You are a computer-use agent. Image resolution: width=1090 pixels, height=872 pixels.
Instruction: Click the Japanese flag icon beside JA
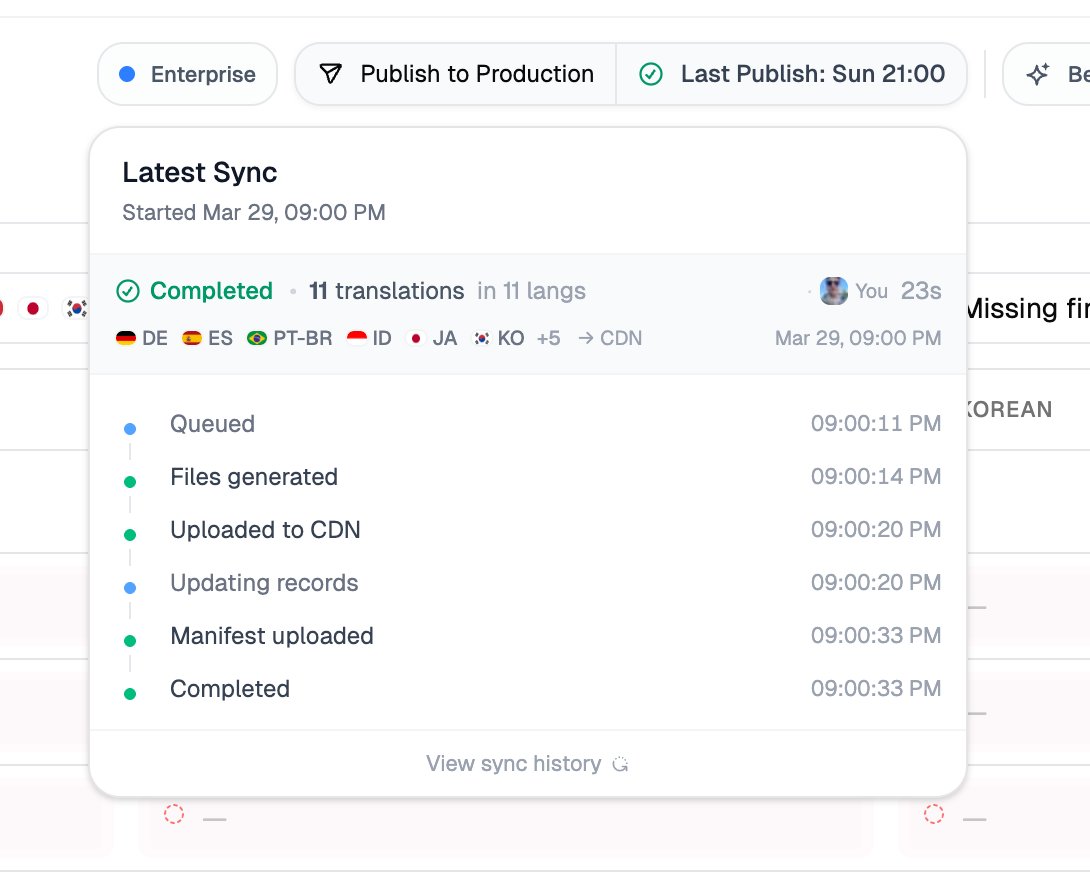(x=416, y=338)
